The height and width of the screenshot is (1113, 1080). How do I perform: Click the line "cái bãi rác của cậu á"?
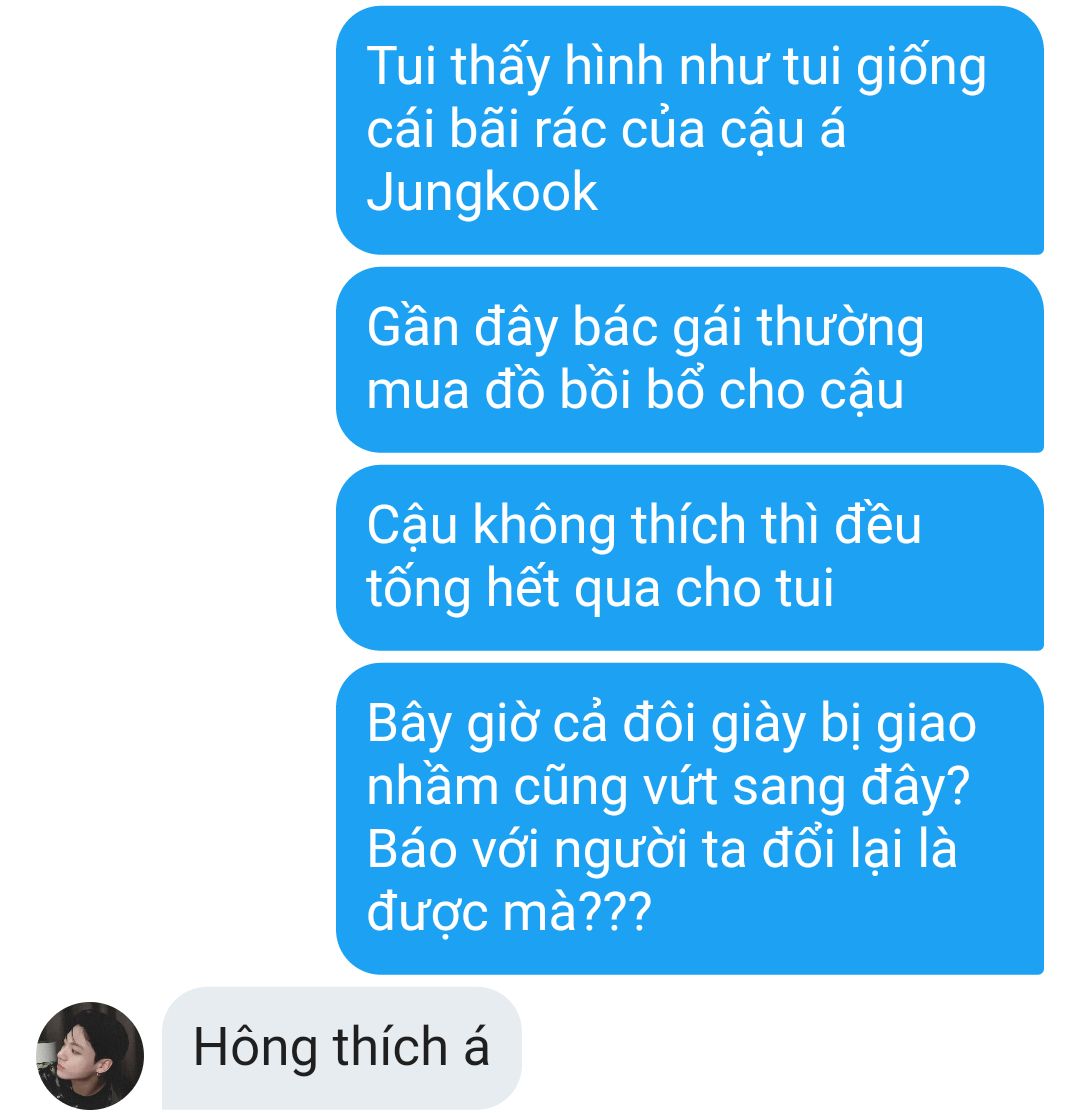607,129
